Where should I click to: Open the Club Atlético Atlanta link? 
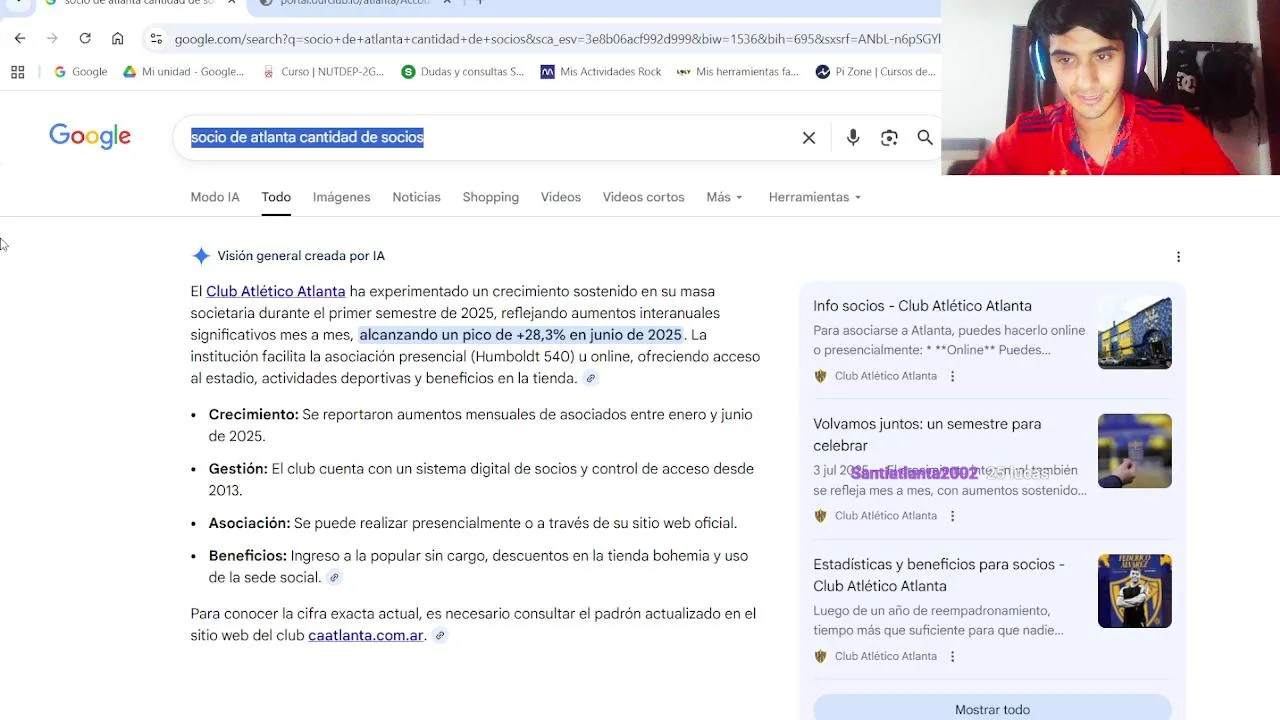pyautogui.click(x=275, y=292)
